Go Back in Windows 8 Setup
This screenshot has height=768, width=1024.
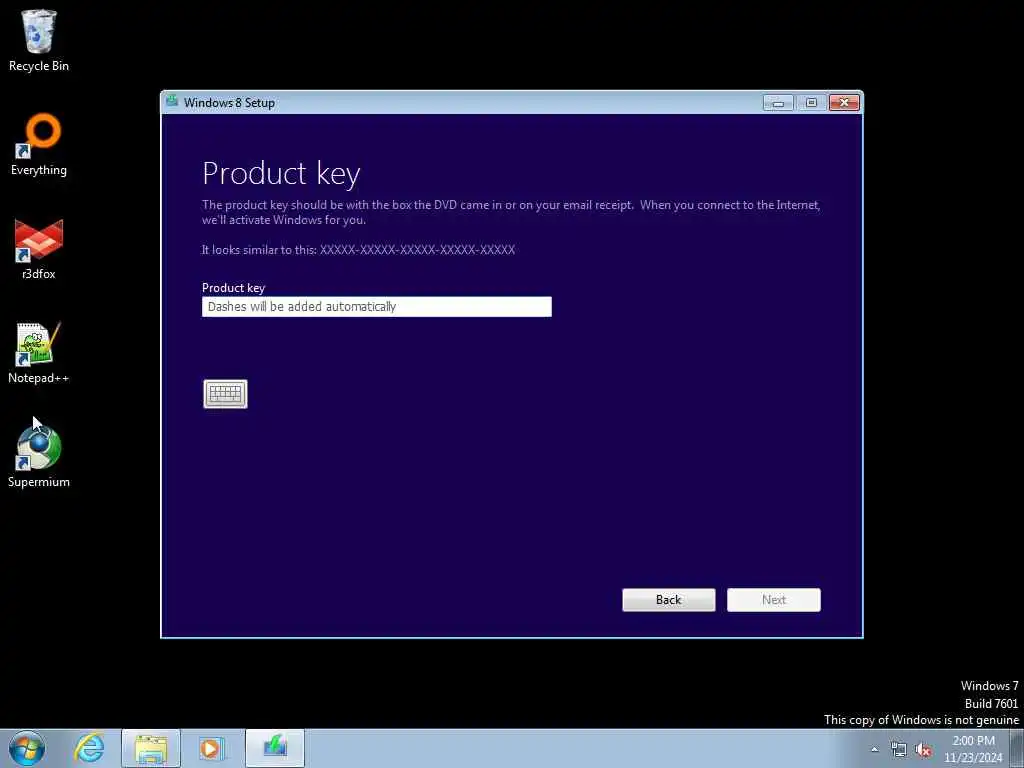[669, 600]
